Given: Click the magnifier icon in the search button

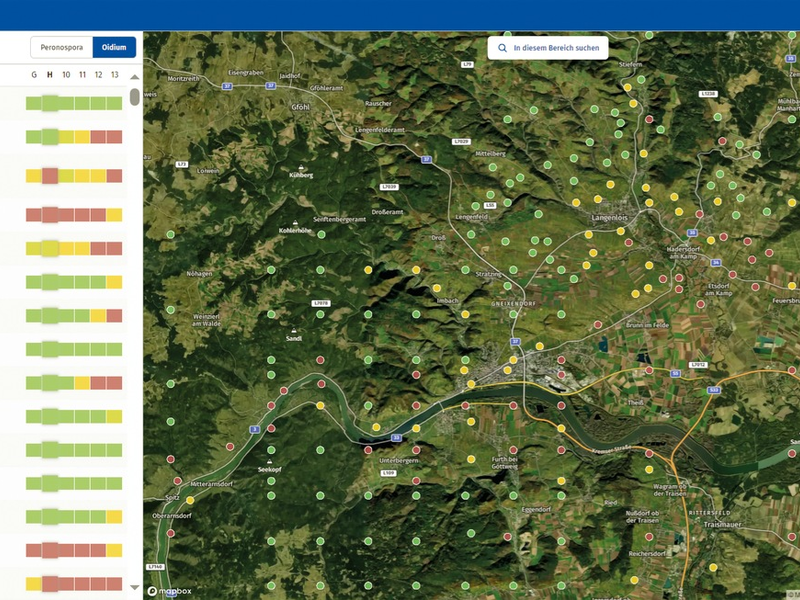Looking at the screenshot, I should click(502, 47).
